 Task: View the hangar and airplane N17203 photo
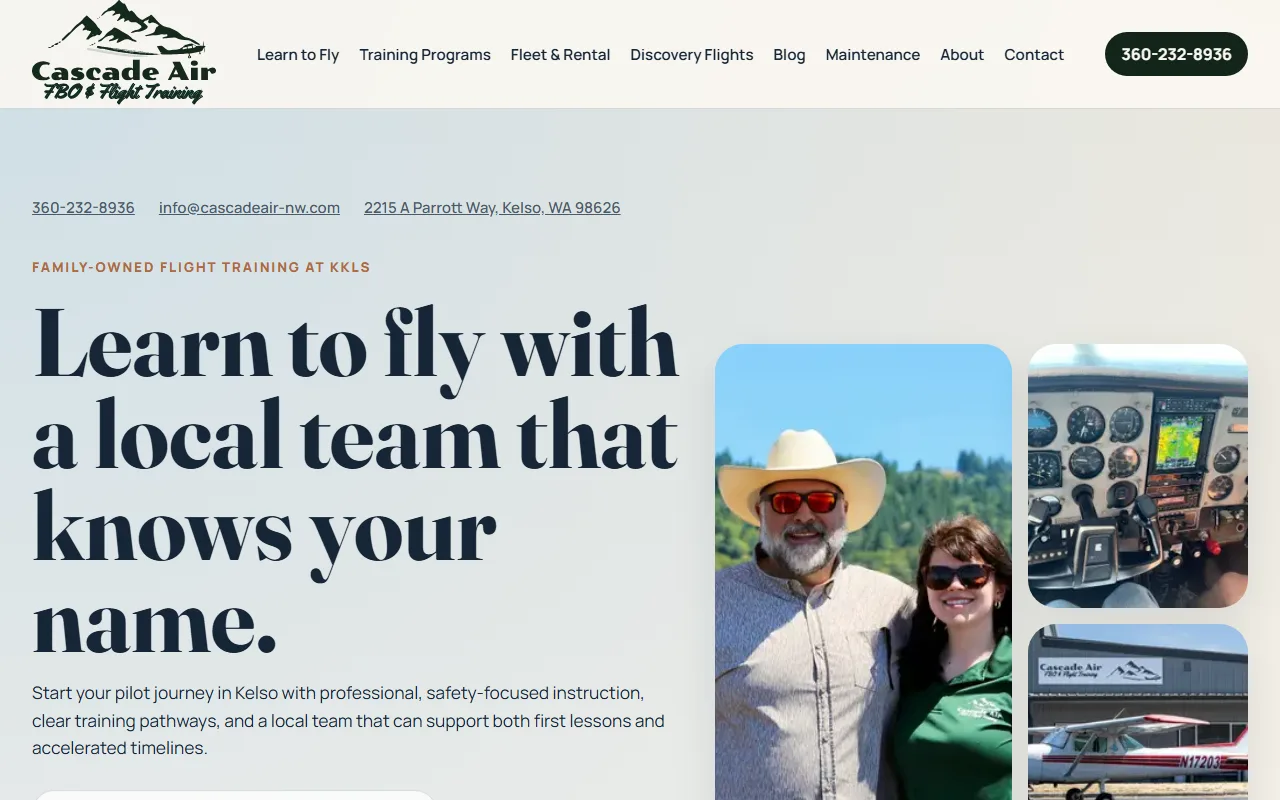pos(1138,712)
